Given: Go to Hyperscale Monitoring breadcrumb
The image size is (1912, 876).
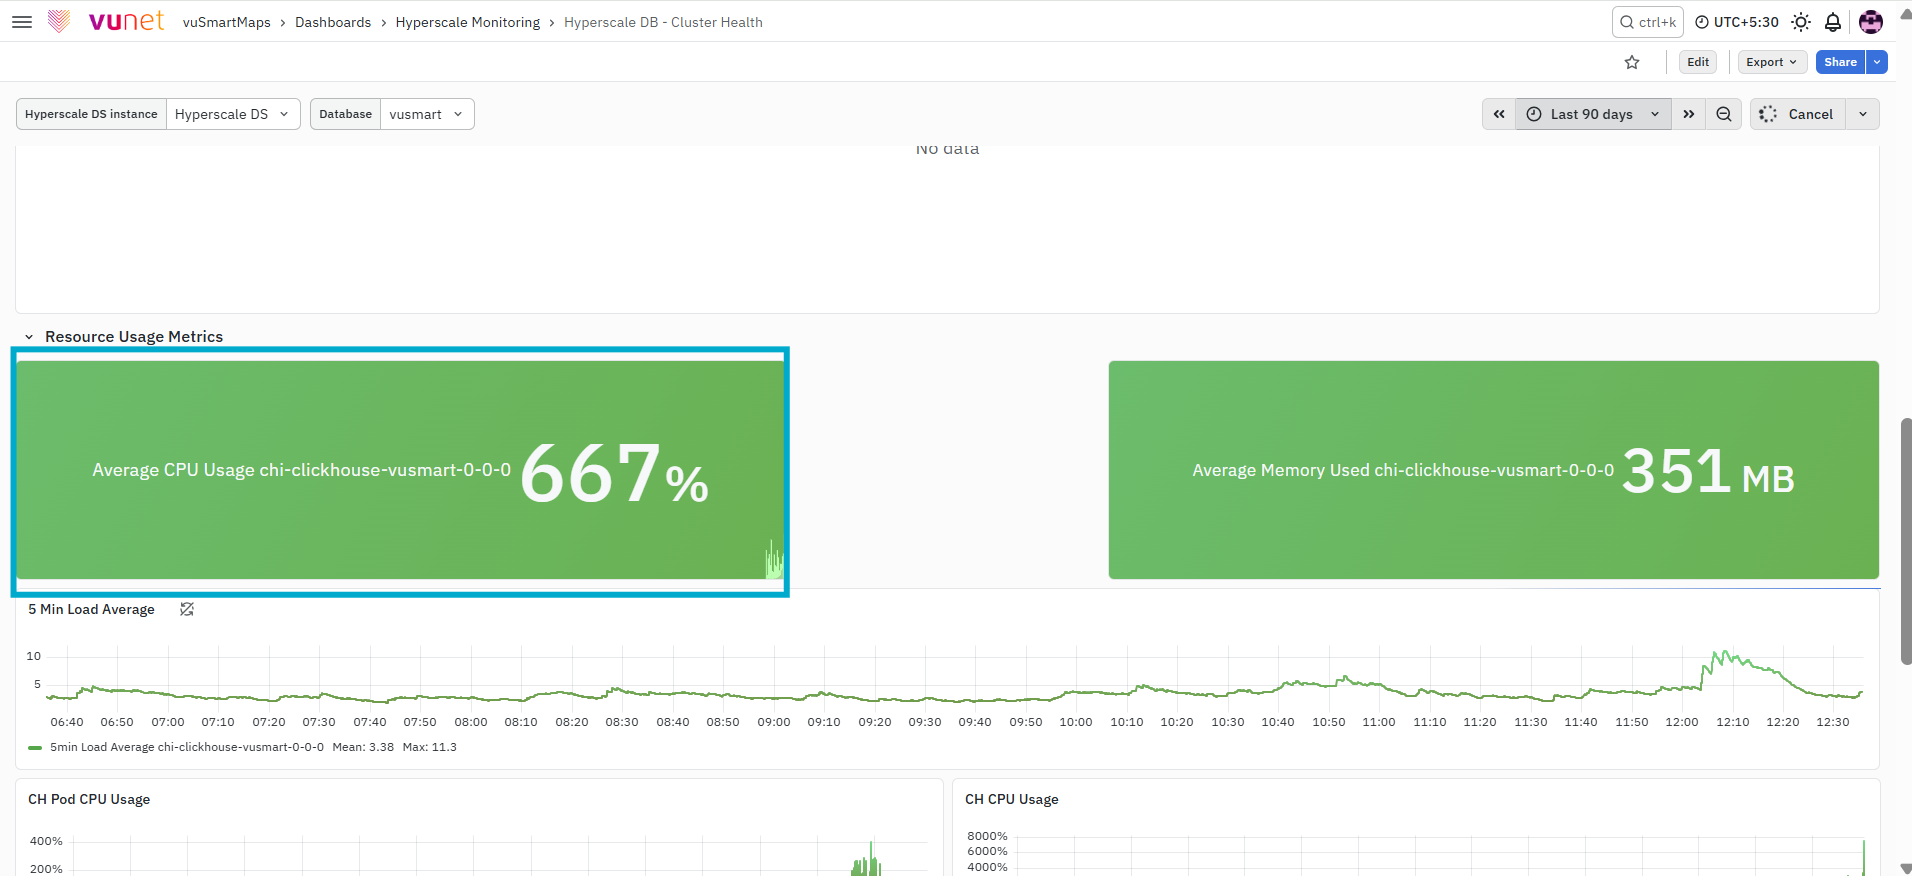Looking at the screenshot, I should coord(467,22).
